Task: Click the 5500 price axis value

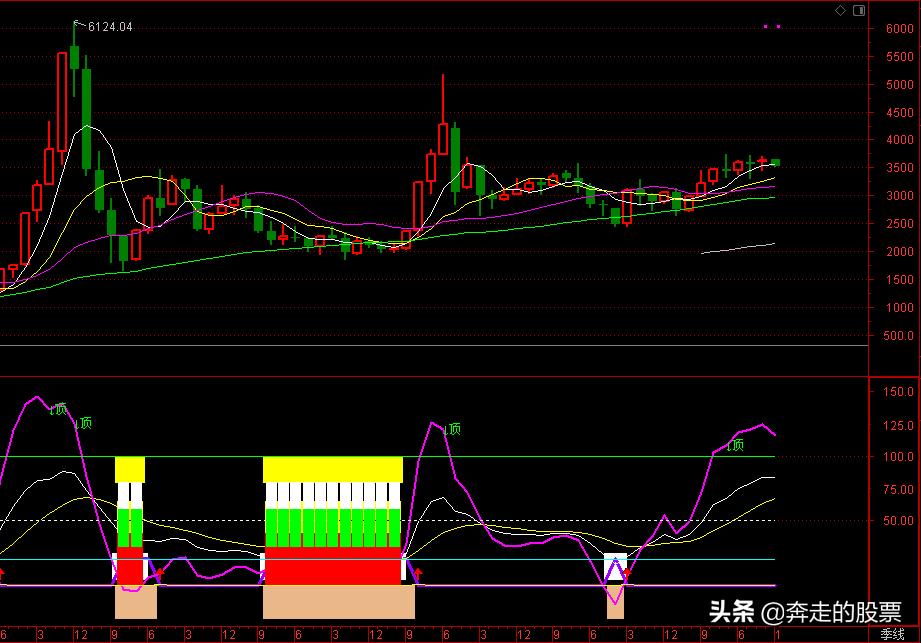Action: tap(899, 57)
